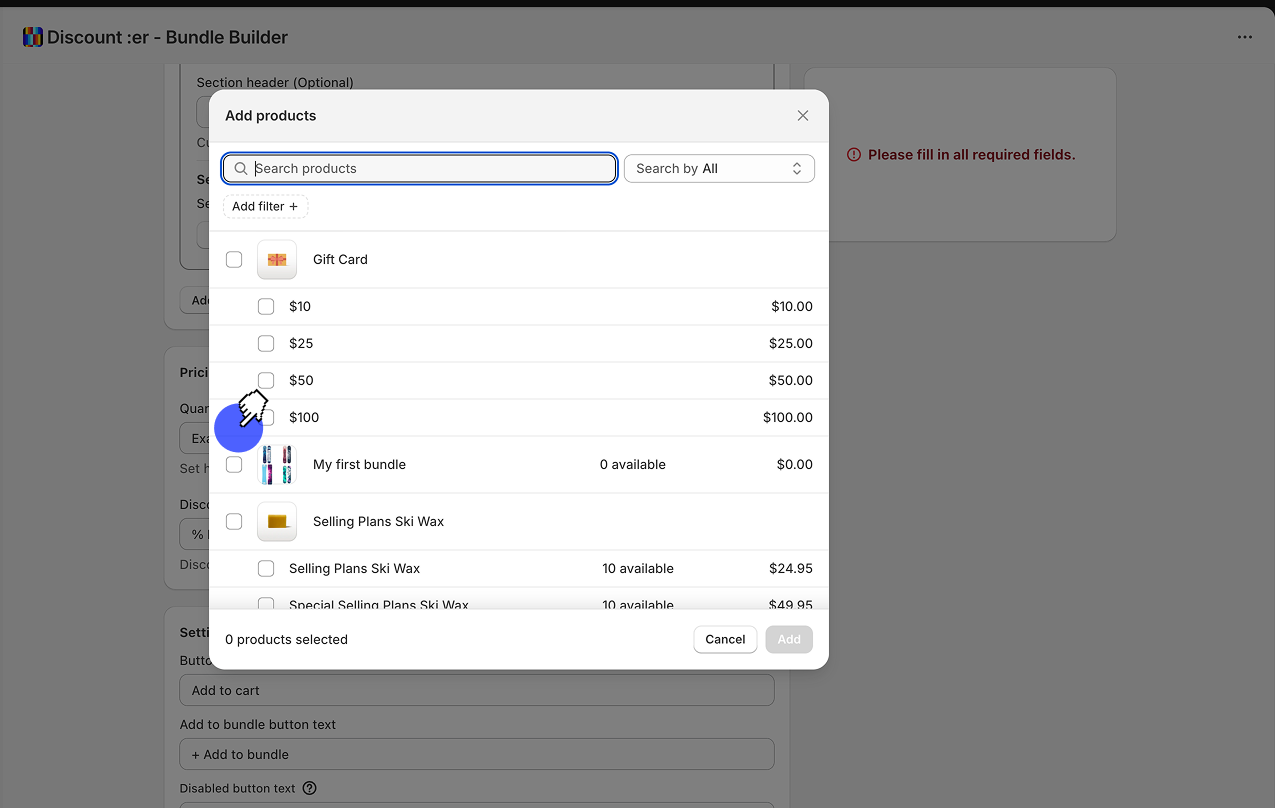This screenshot has height=808, width=1275.
Task: Click the My first bundle thumbnail
Action: coord(277,465)
